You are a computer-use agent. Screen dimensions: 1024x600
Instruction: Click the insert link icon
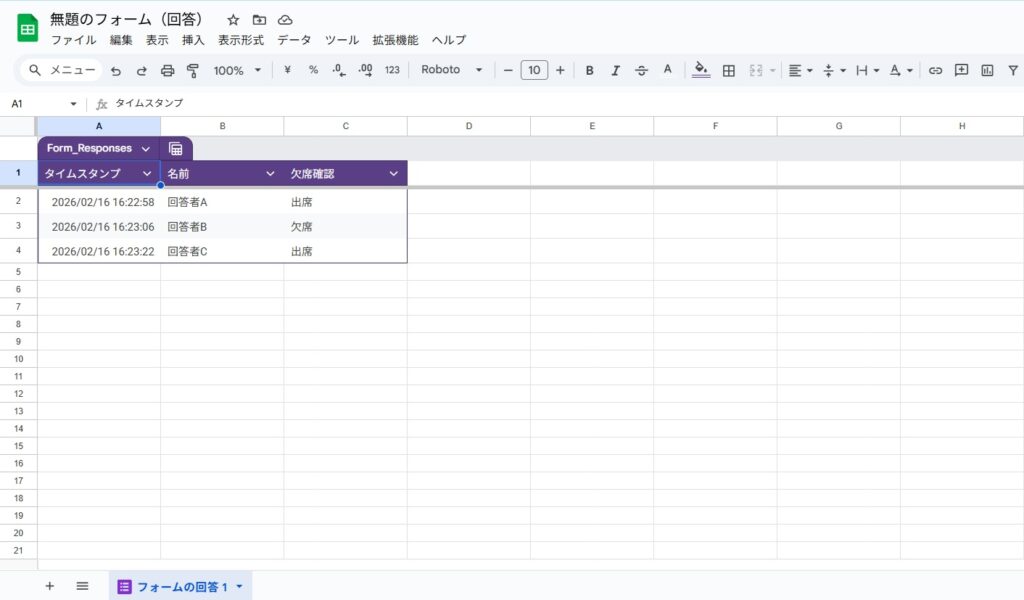[x=935, y=71]
